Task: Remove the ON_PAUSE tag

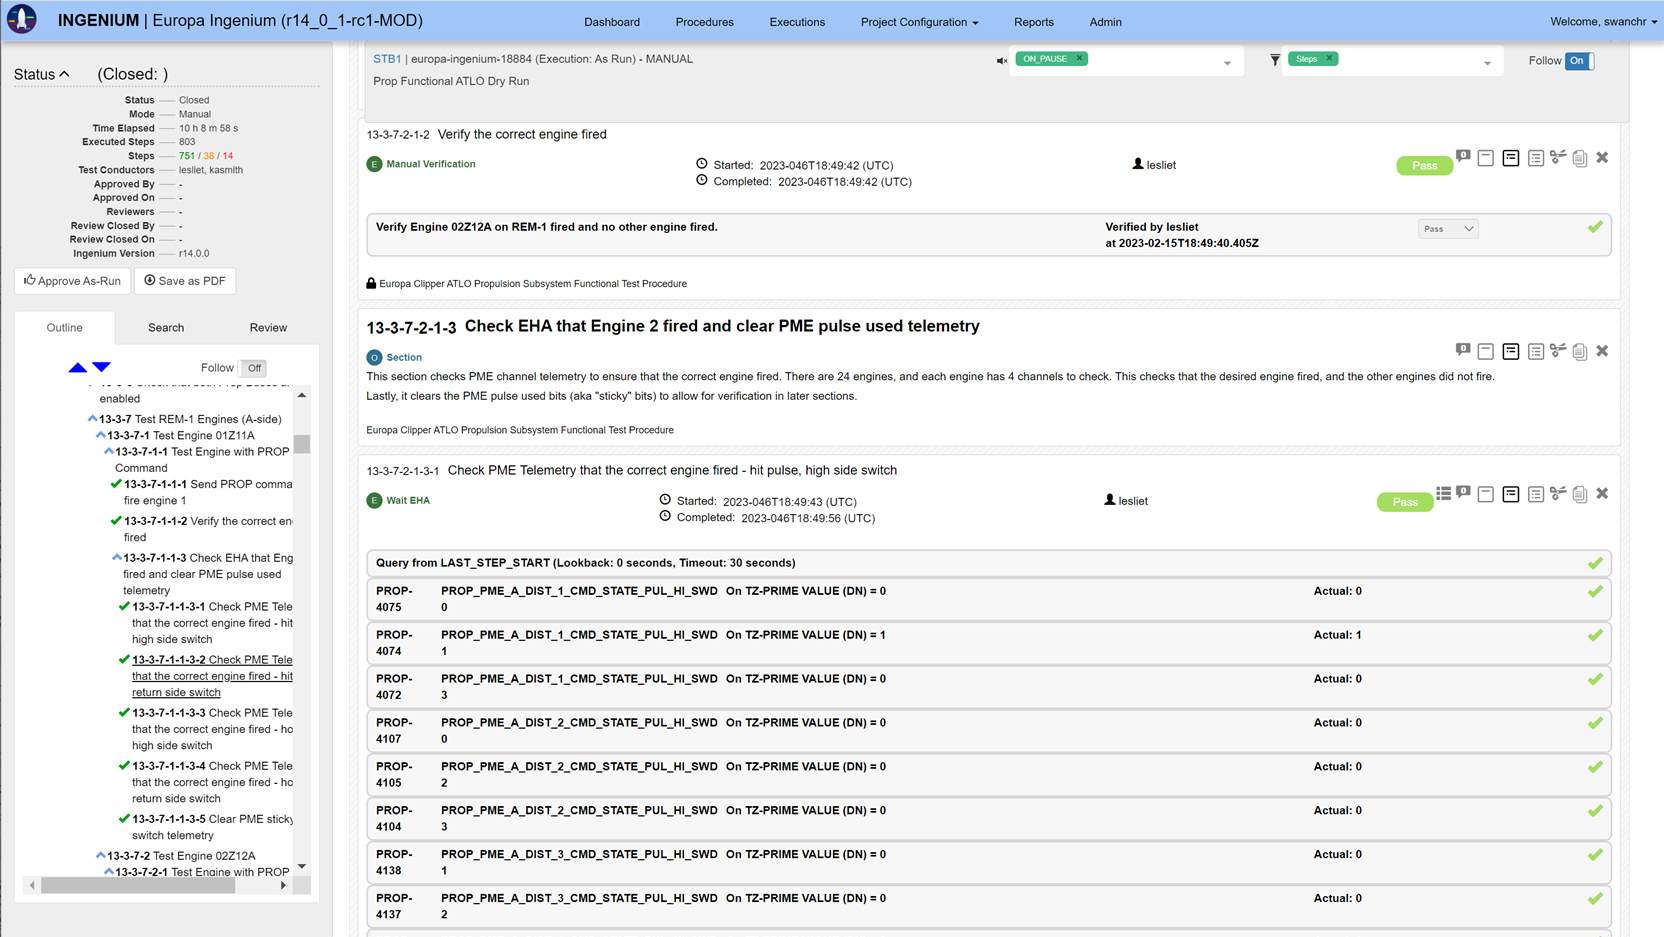Action: (x=1080, y=59)
